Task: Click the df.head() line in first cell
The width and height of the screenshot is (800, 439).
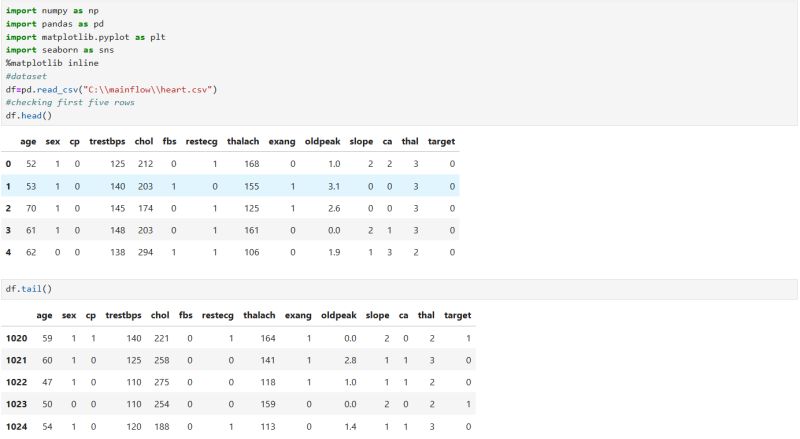Action: tap(29, 115)
